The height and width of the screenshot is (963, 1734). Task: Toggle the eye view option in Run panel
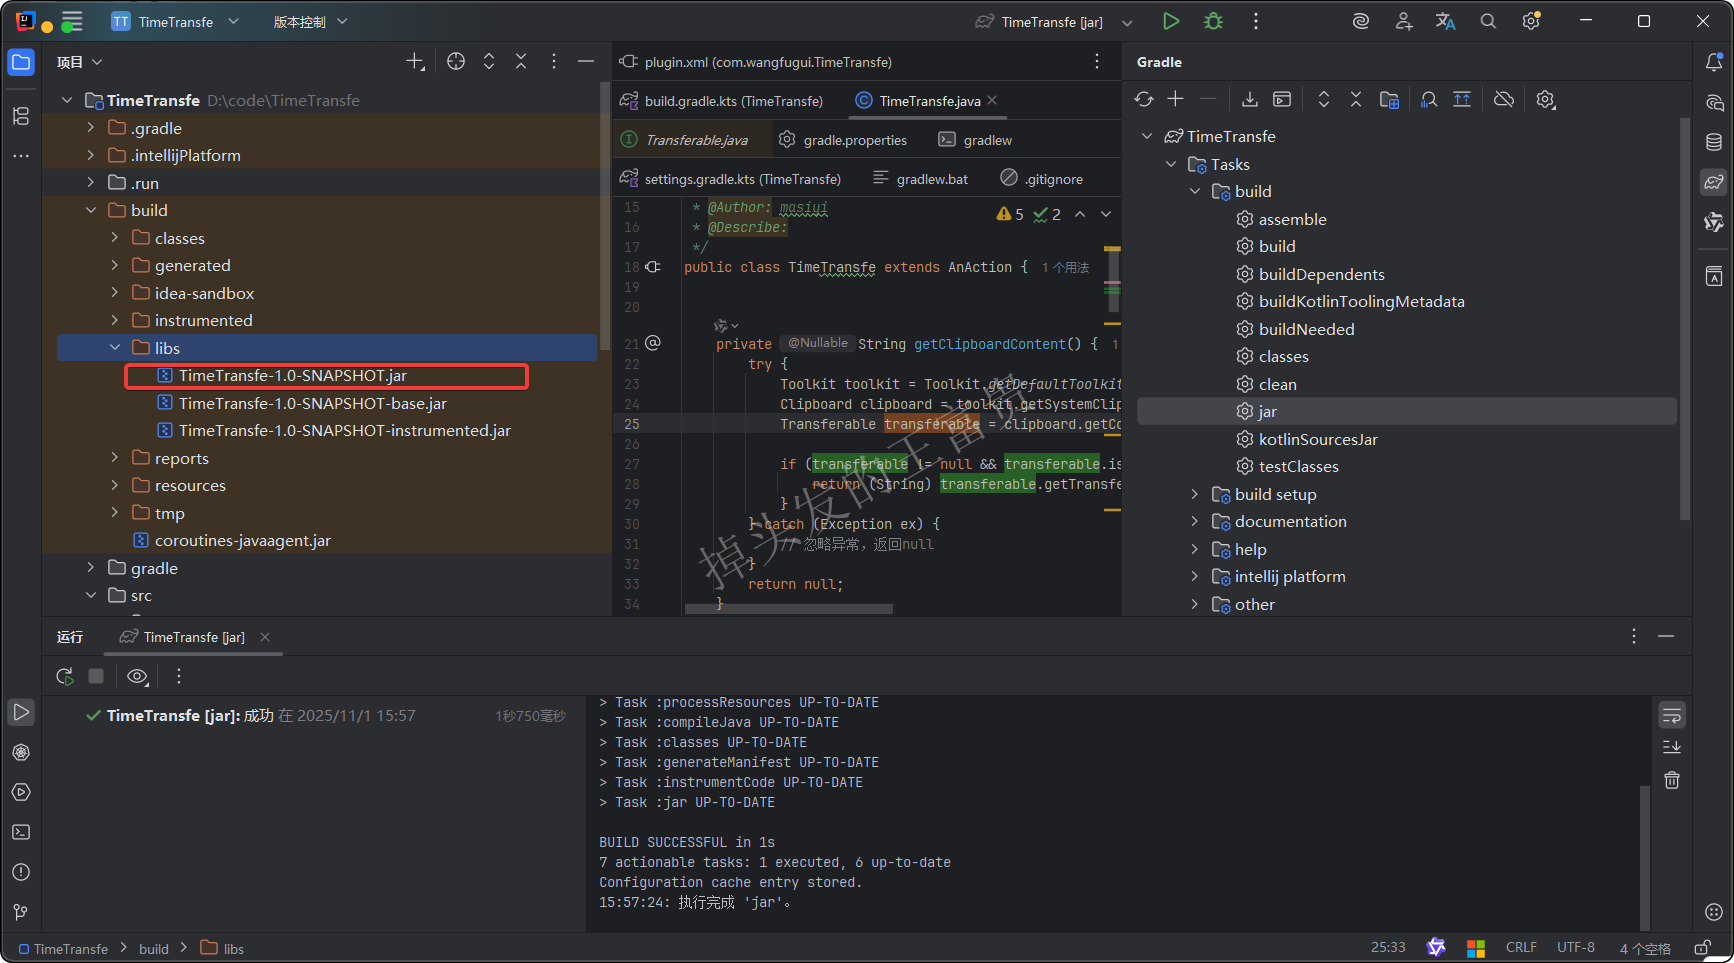pyautogui.click(x=138, y=676)
